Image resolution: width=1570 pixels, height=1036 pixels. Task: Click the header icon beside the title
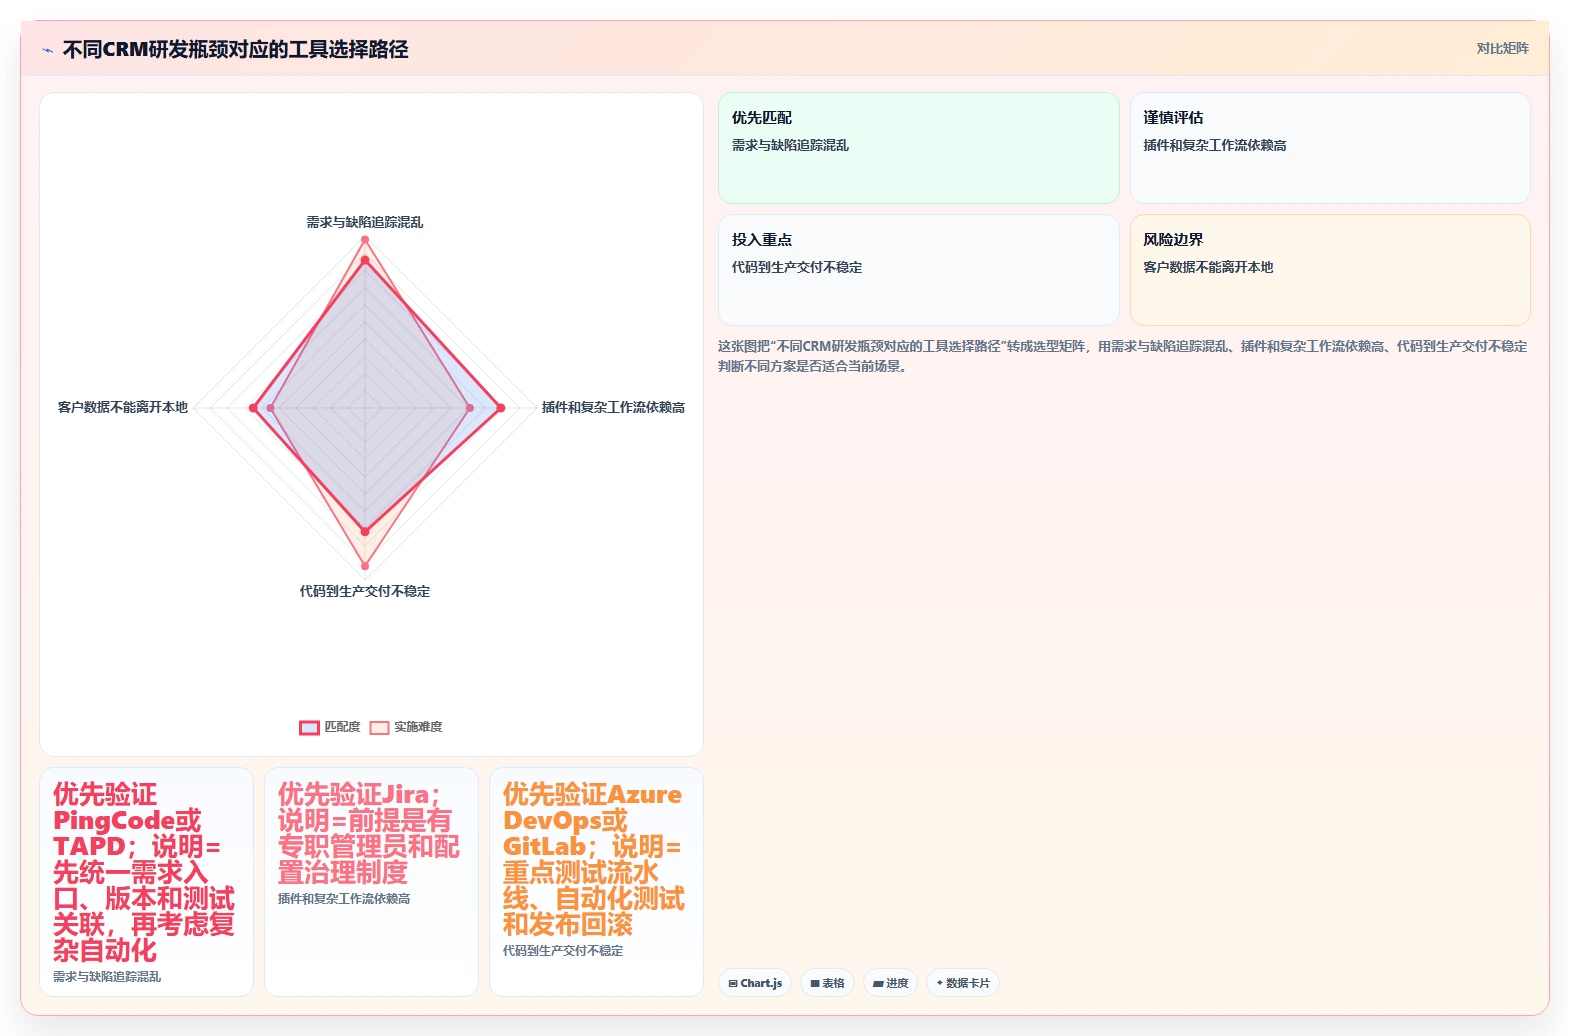pos(47,50)
